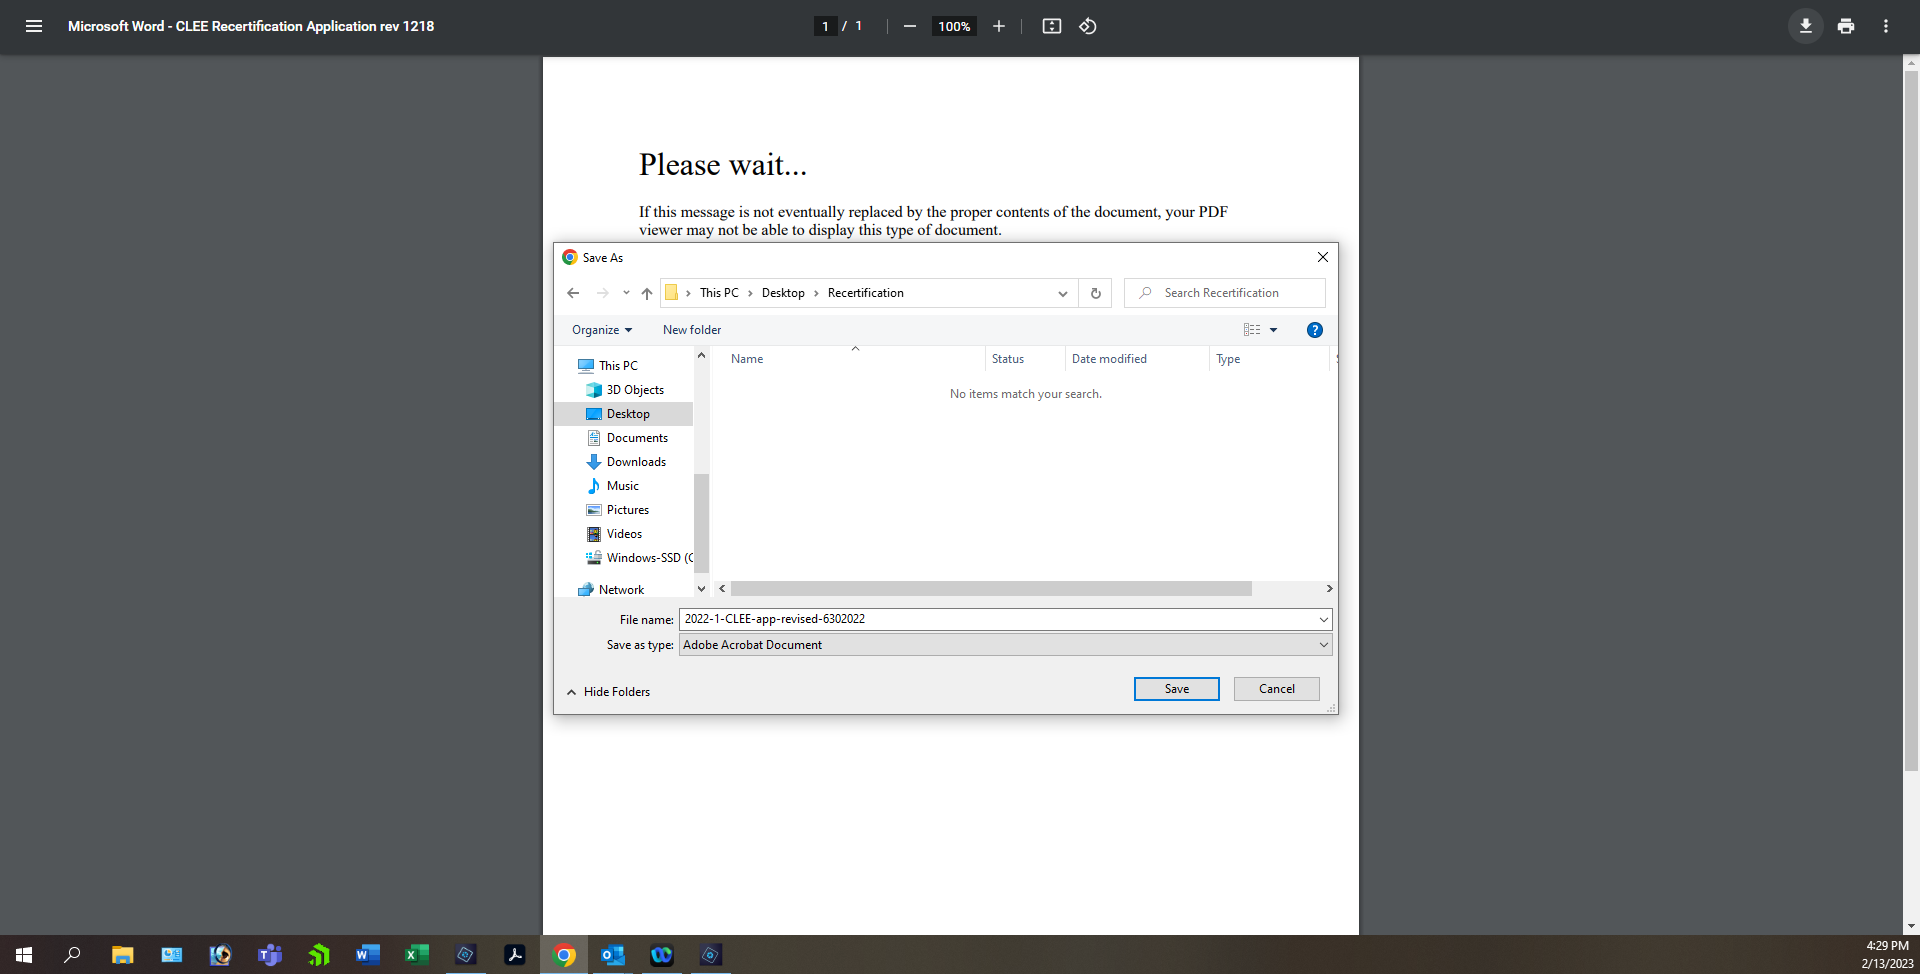Zoom in with the plus icon
The width and height of the screenshot is (1920, 974).
[x=998, y=26]
